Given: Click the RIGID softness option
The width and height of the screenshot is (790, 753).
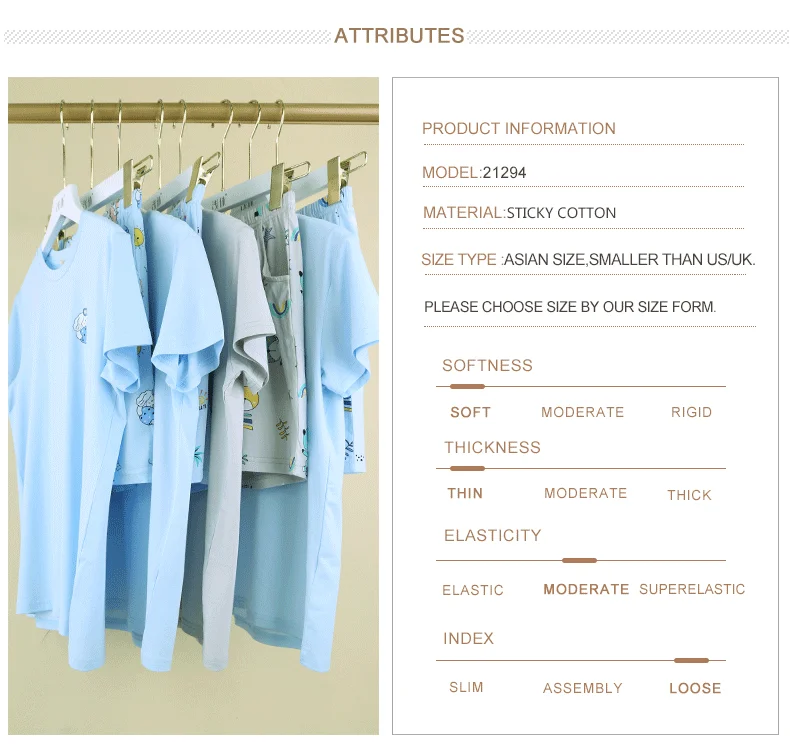Looking at the screenshot, I should [691, 412].
